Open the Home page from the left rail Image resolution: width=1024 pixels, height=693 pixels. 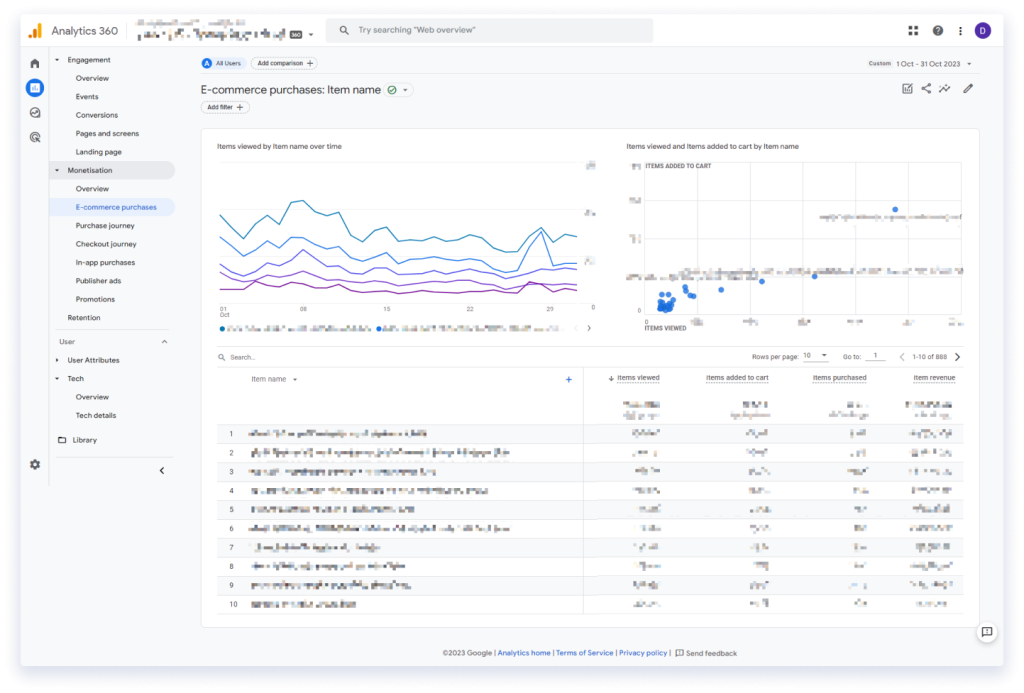pyautogui.click(x=34, y=62)
